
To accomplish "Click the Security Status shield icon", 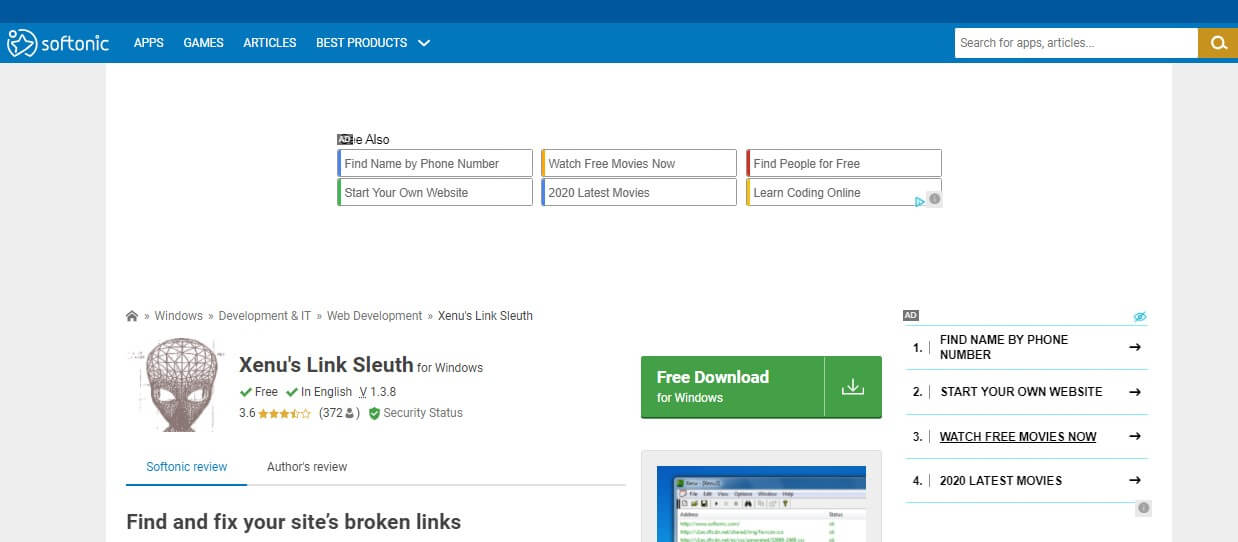I will point(375,413).
